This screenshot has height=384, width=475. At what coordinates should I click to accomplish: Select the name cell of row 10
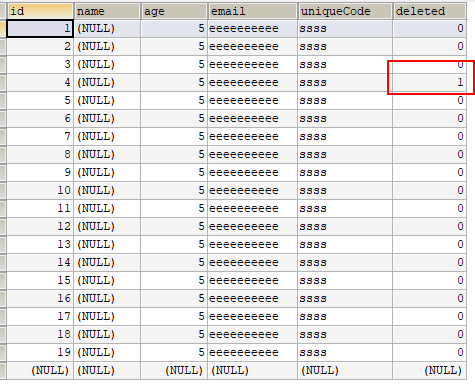click(x=107, y=190)
